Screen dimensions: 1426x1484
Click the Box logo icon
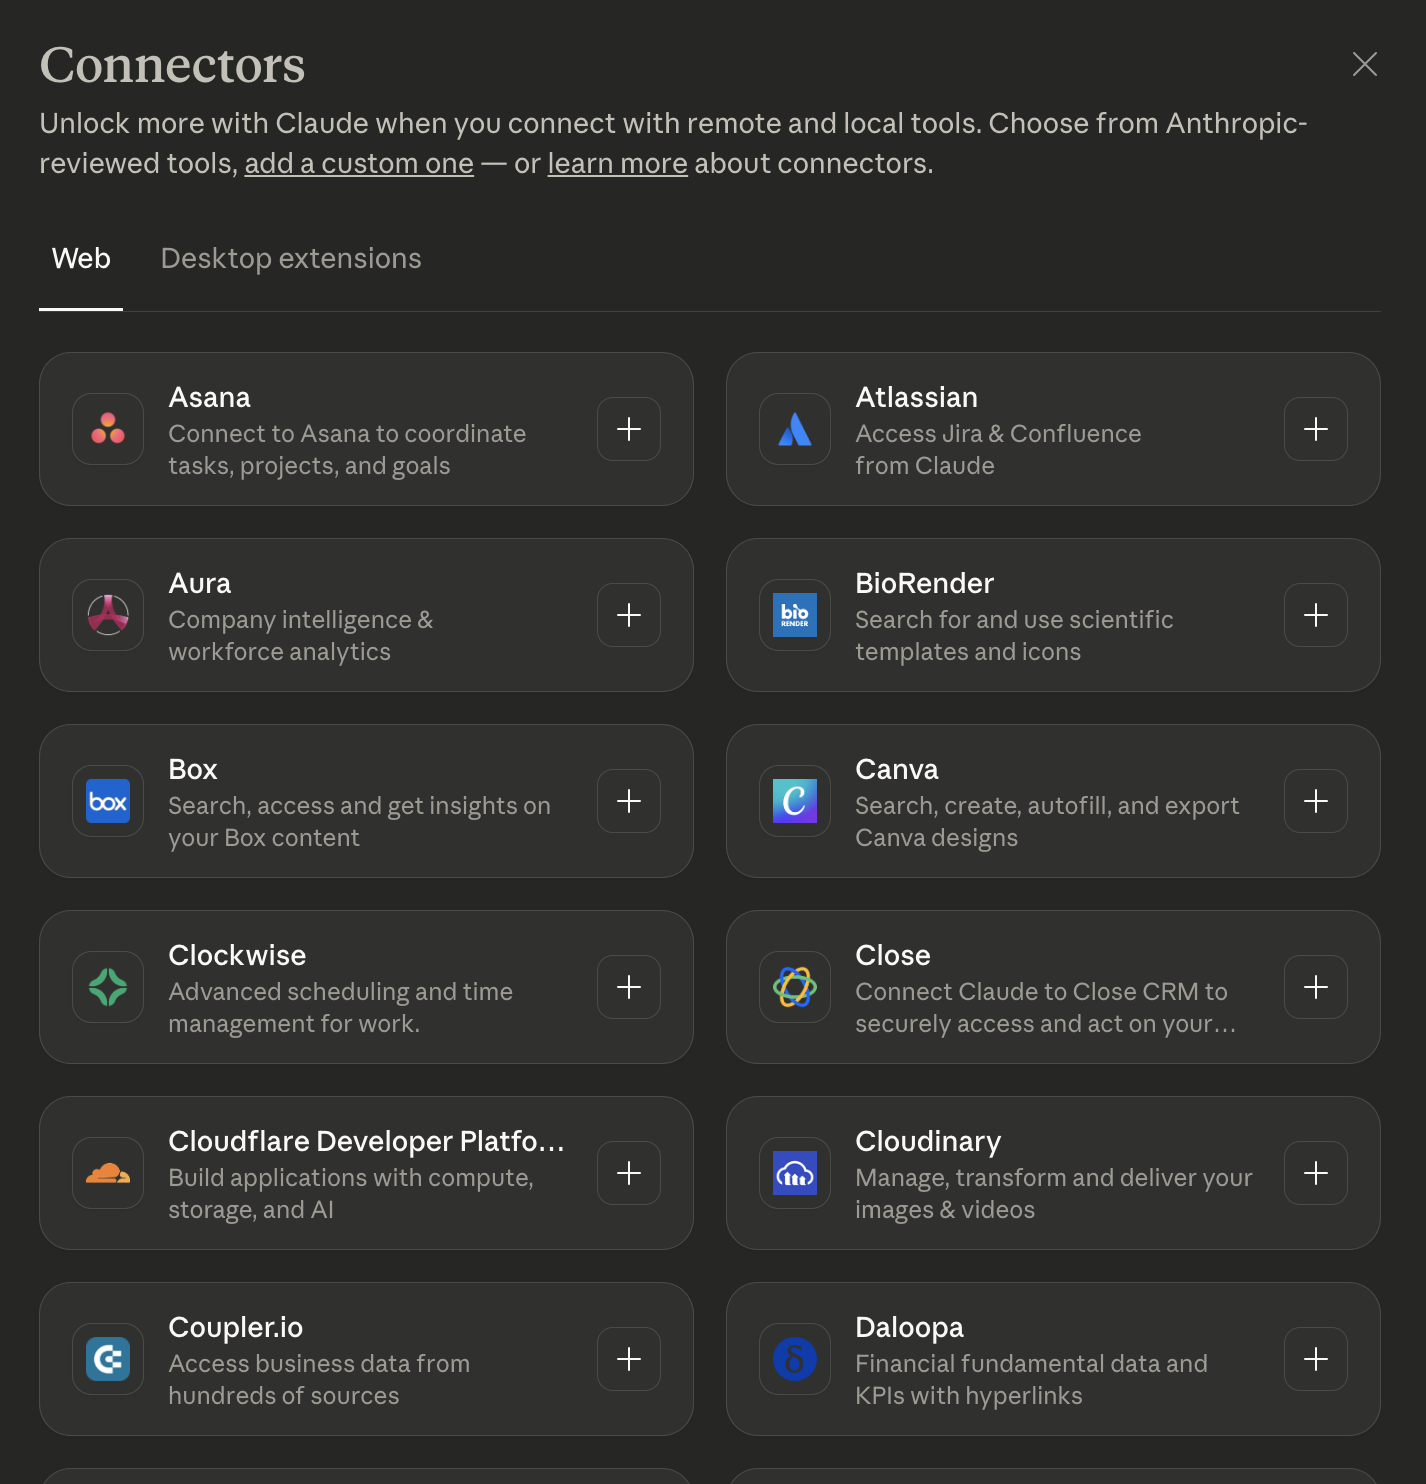click(108, 801)
